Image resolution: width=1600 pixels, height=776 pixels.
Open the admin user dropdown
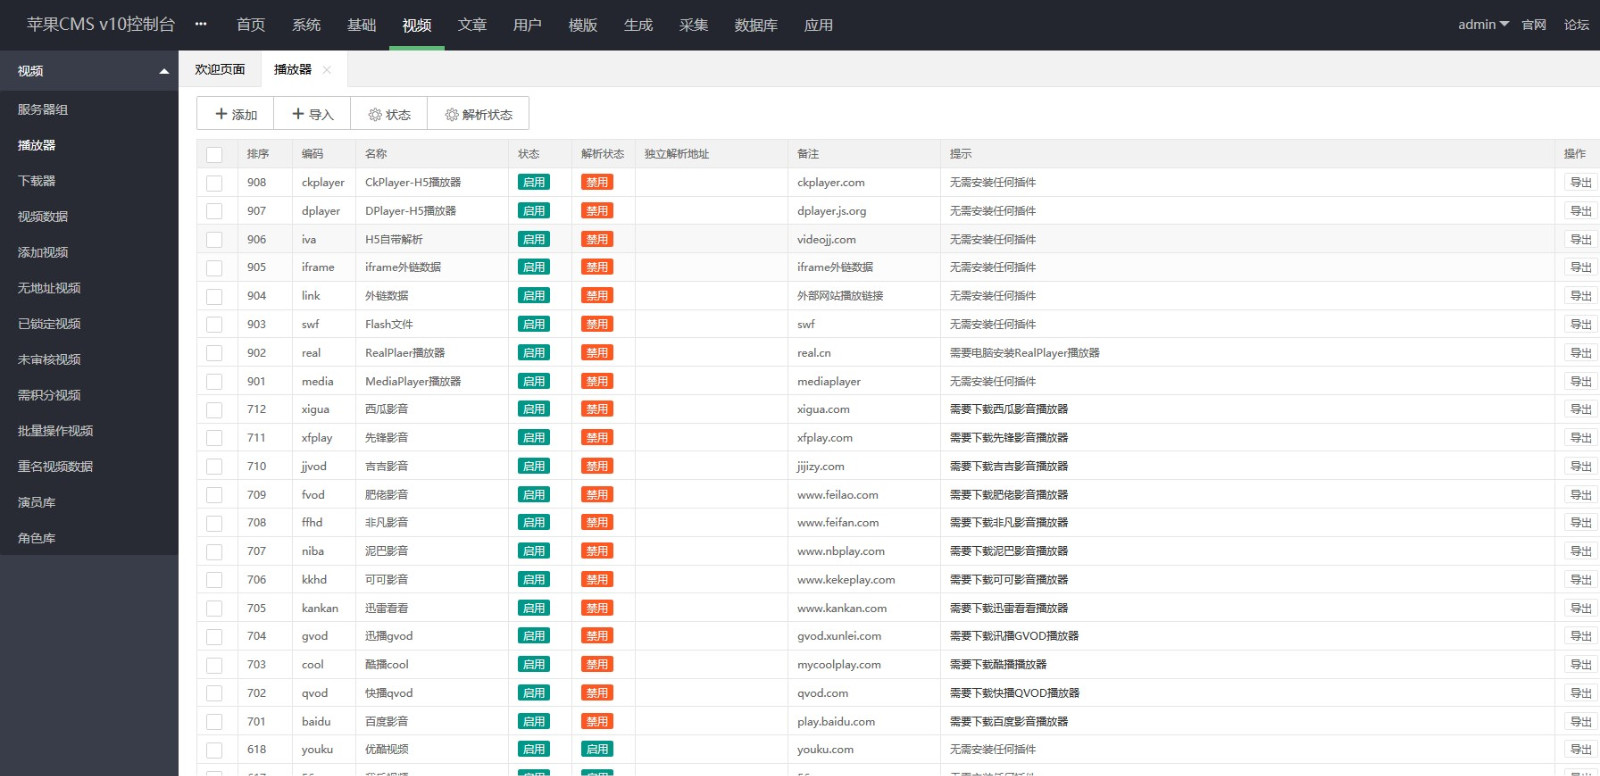point(1483,25)
